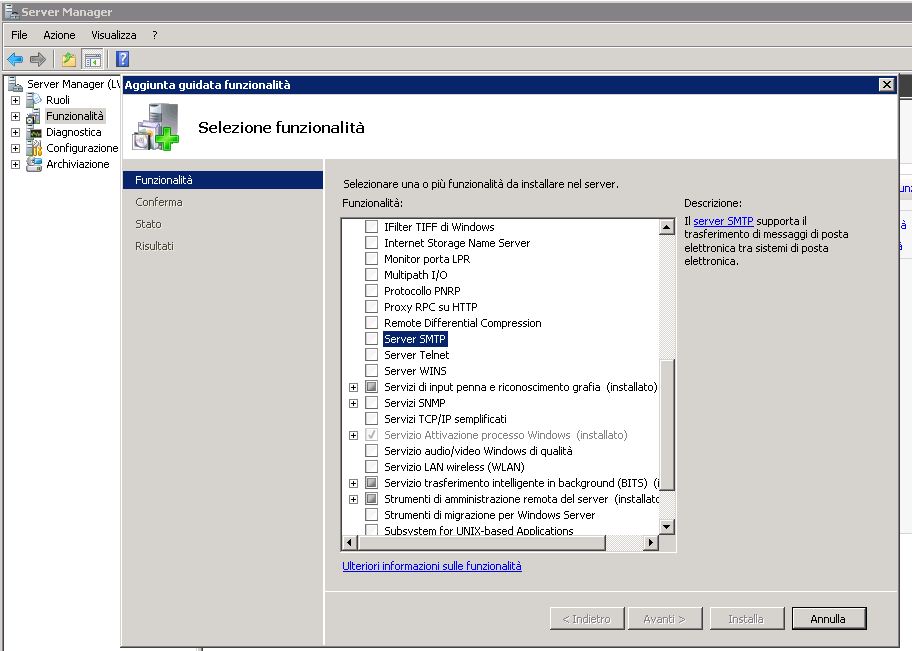The width and height of the screenshot is (912, 651).
Task: Open the ? help menu
Action: pyautogui.click(x=155, y=35)
